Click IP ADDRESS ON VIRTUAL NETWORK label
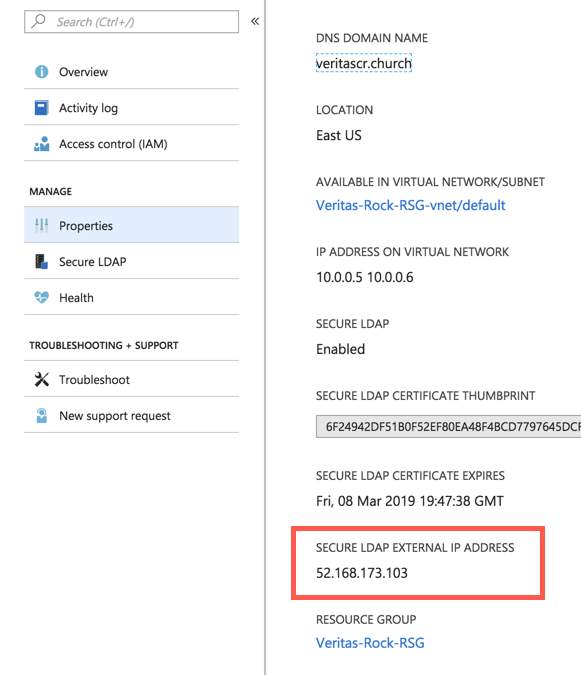The image size is (581, 675). (412, 252)
